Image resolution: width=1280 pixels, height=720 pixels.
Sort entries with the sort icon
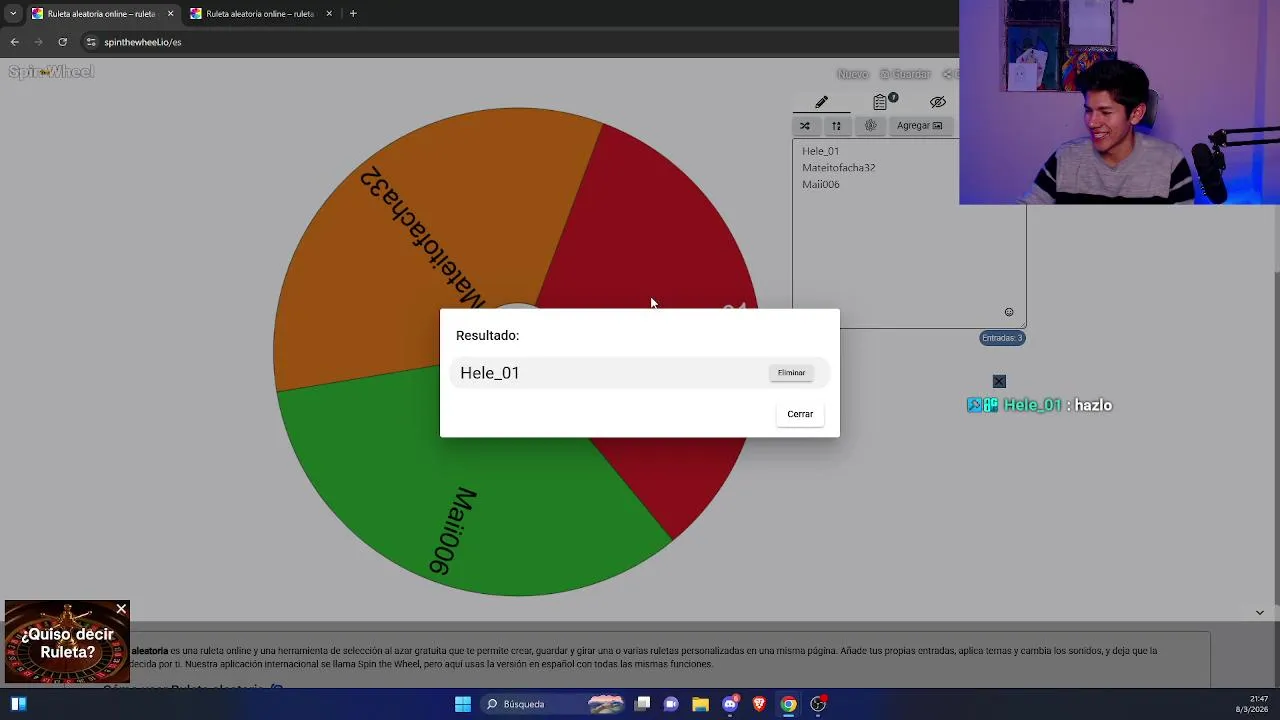coord(836,126)
